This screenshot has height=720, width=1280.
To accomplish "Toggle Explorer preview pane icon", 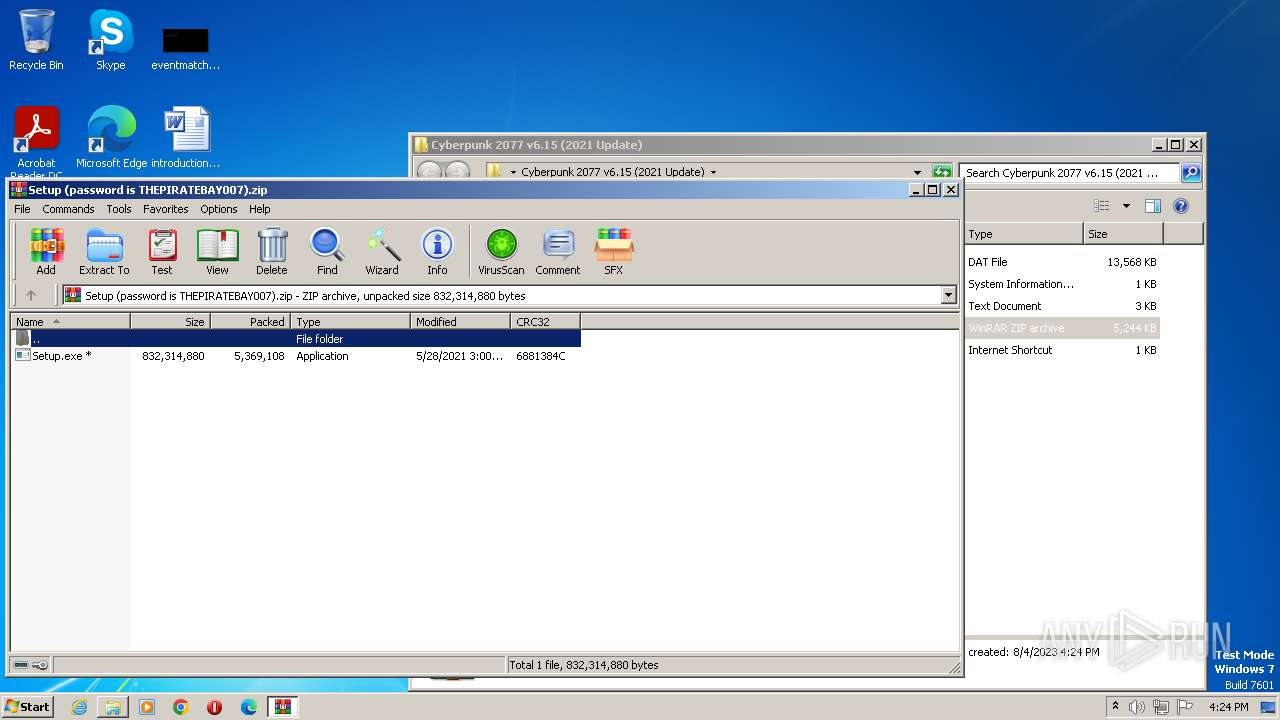I will click(1153, 206).
